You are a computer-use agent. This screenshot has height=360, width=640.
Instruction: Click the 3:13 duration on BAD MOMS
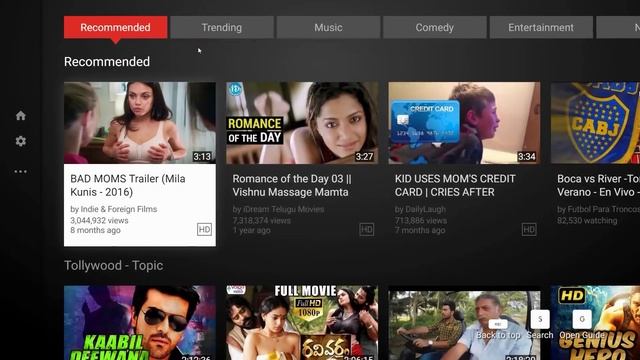coord(202,157)
